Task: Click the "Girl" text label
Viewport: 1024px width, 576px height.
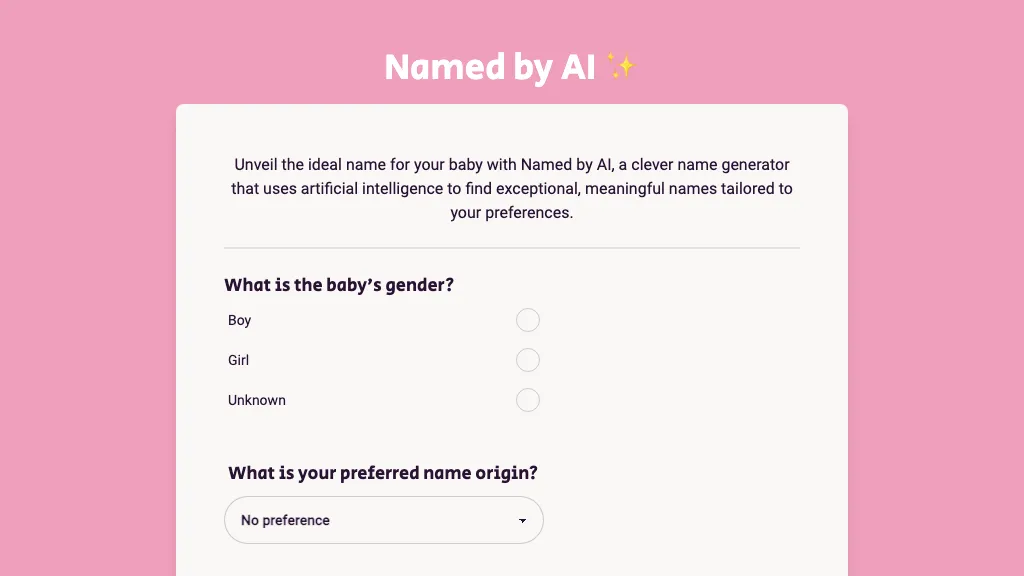Action: pos(238,360)
